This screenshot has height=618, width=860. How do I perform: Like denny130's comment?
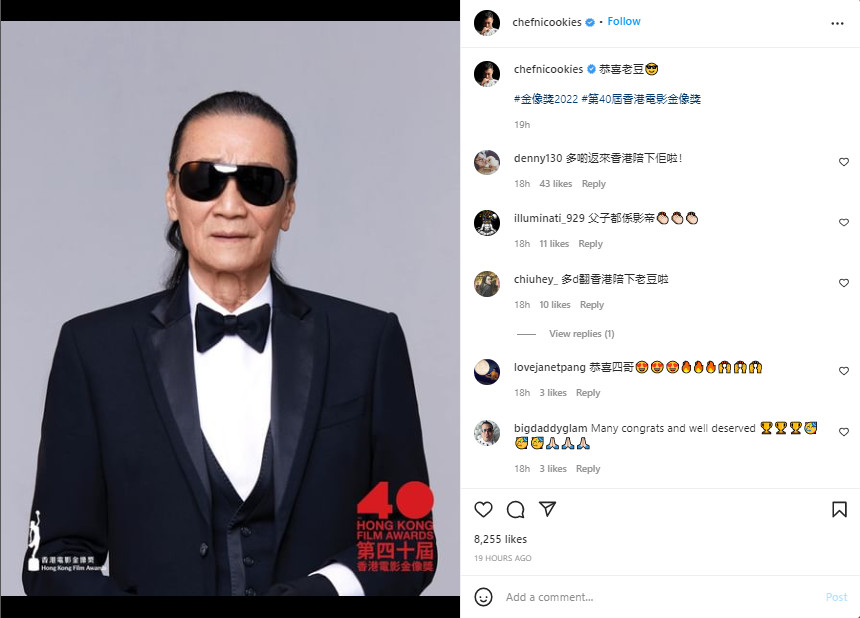(x=844, y=162)
